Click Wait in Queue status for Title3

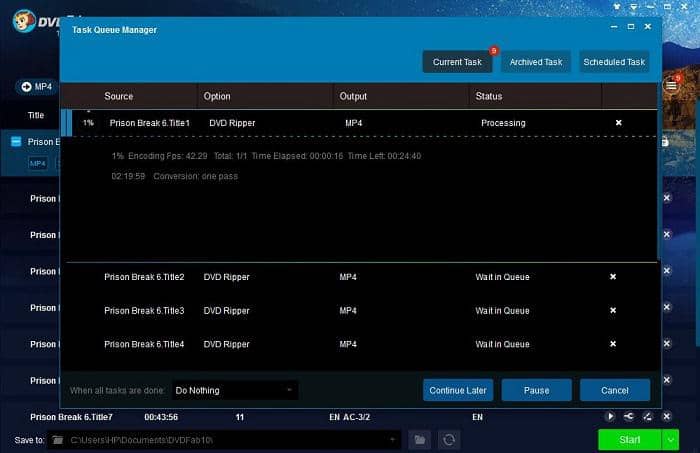pos(502,311)
